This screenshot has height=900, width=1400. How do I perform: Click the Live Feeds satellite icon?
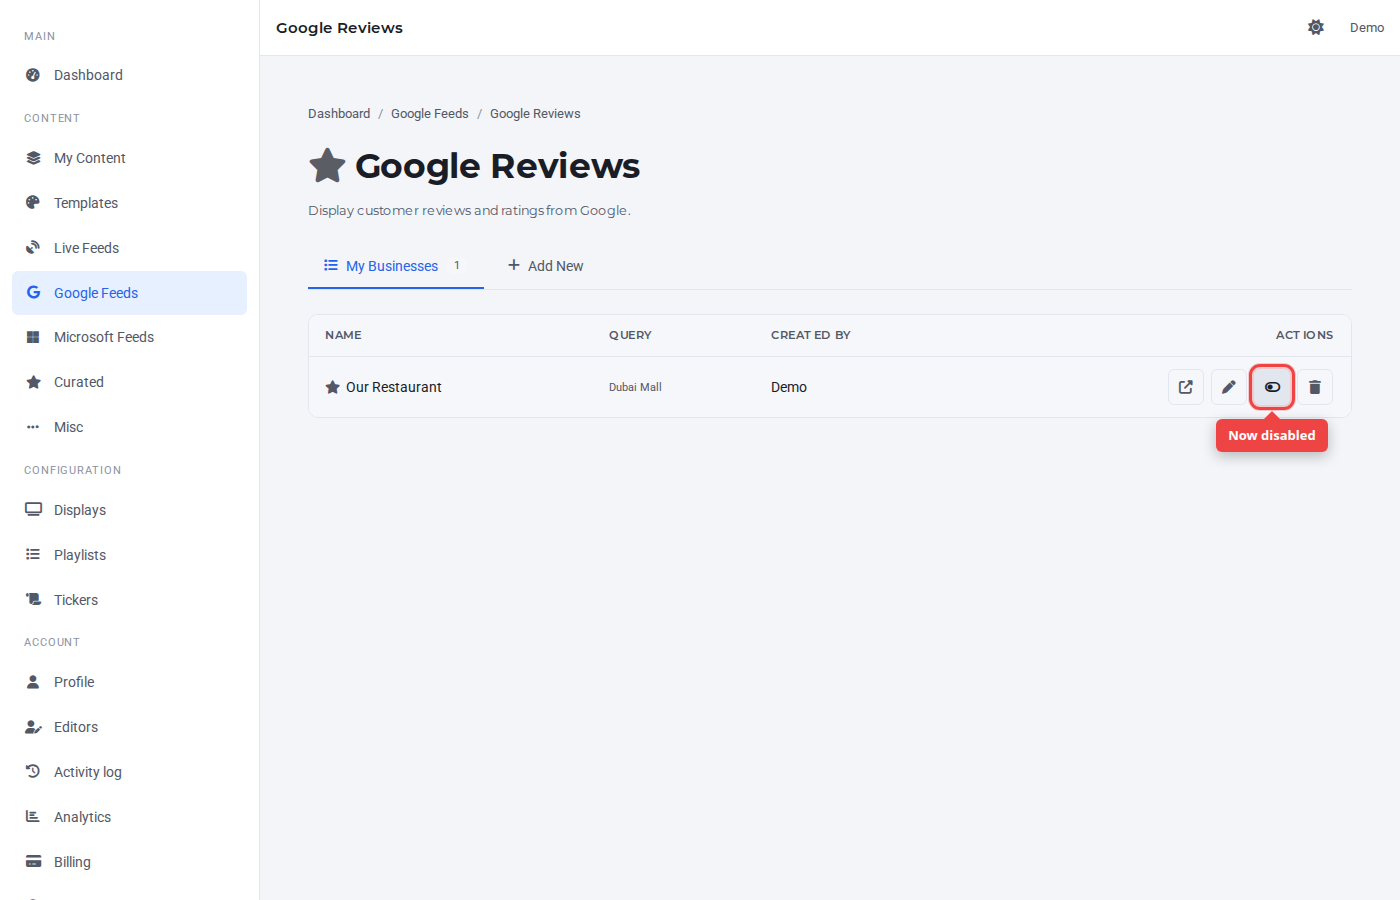(33, 248)
